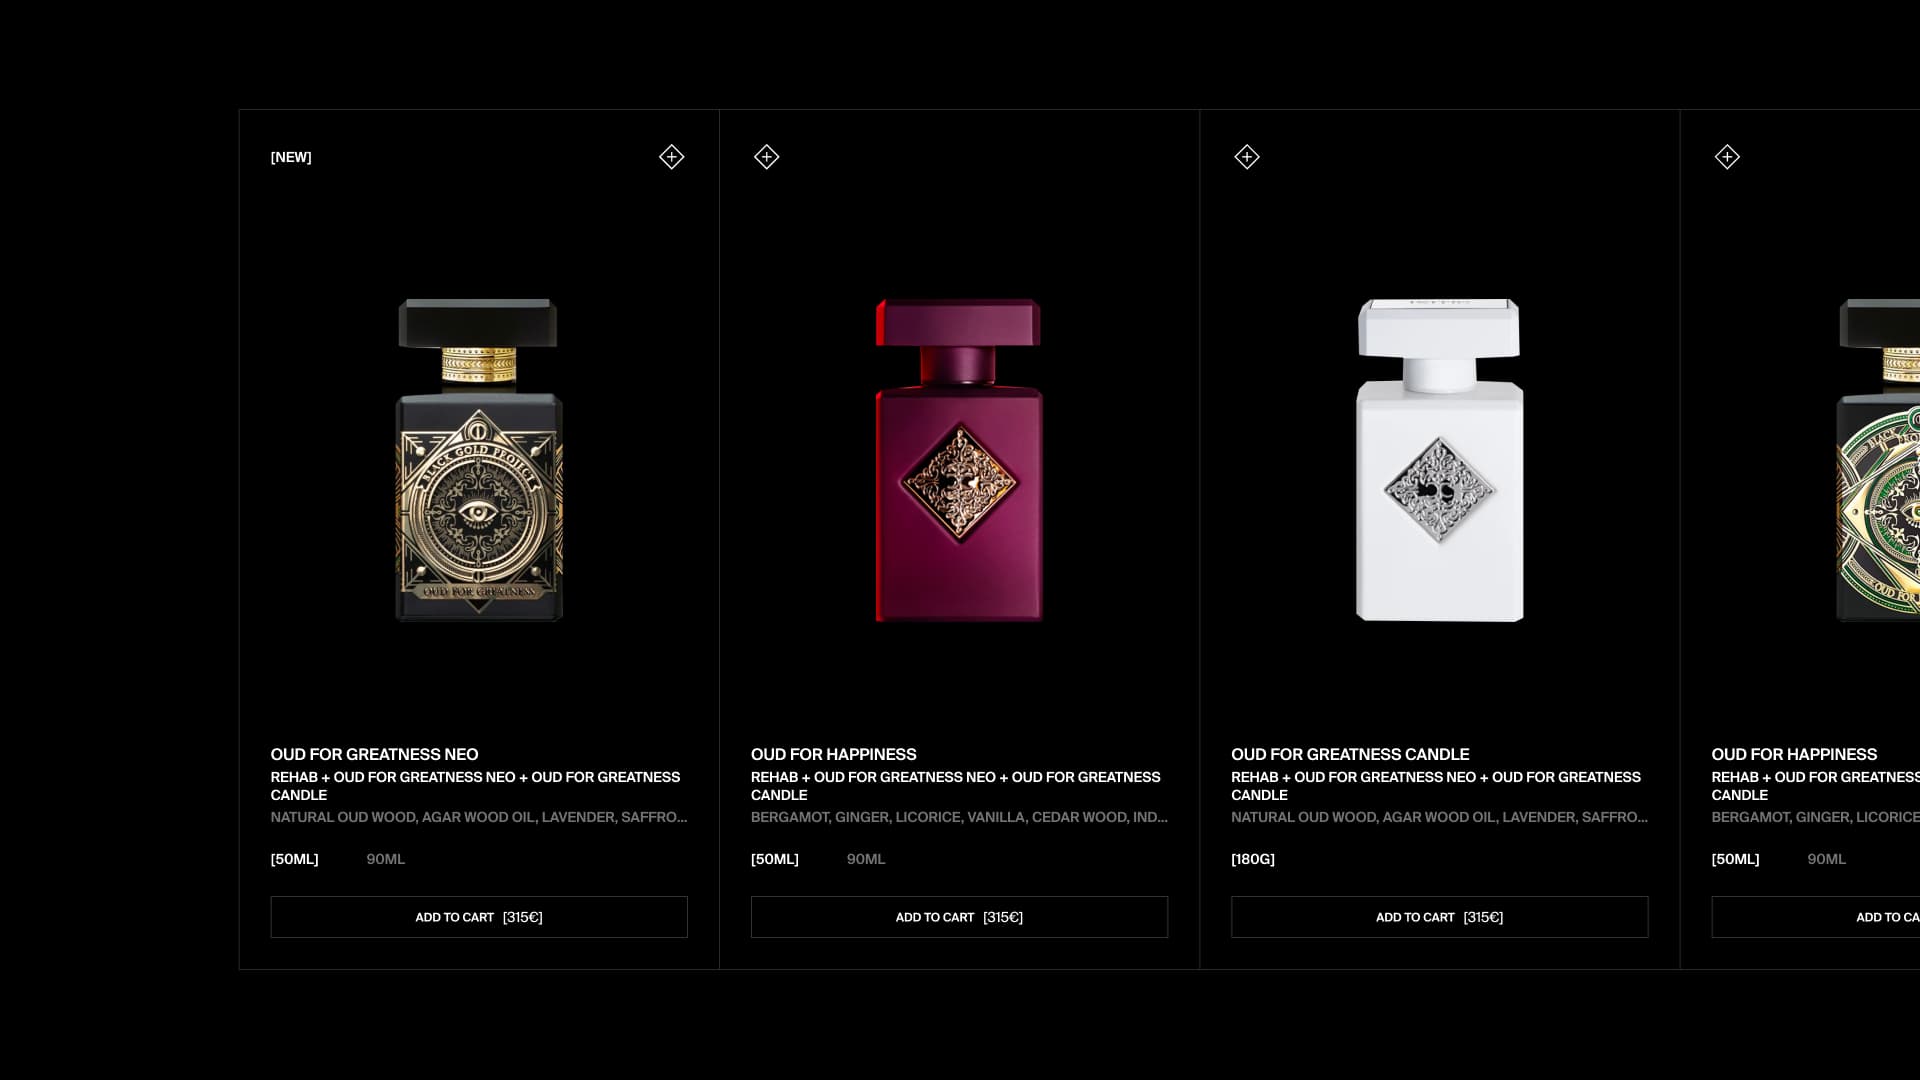Screen dimensions: 1920x1080
Task: Click diamond plus icon on Oud For Greatness Neo card
Action: [x=671, y=157]
